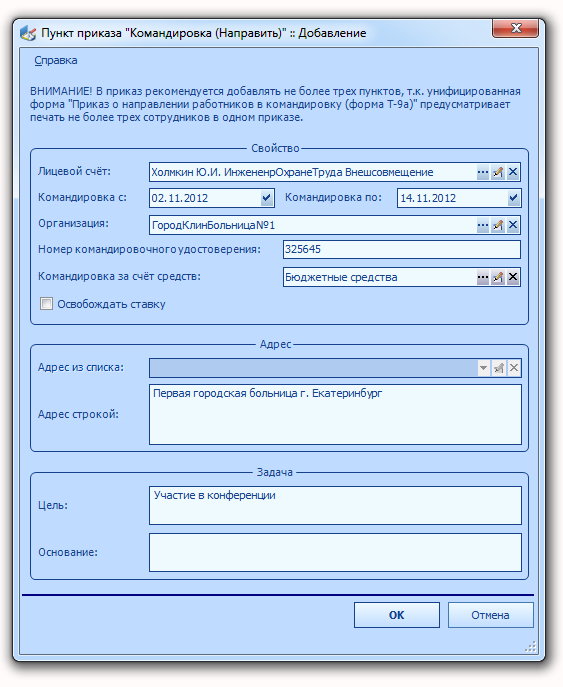Focus the empty Основание text area

point(335,552)
